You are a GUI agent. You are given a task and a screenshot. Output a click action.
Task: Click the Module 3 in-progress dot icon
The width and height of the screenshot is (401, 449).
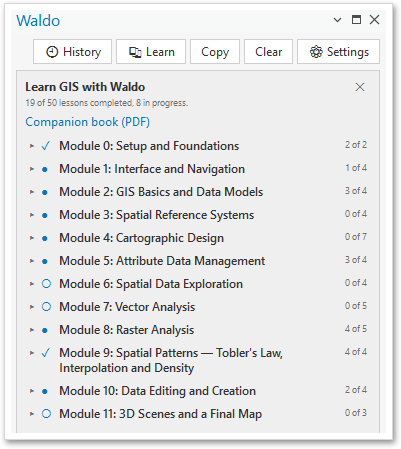tap(45, 215)
